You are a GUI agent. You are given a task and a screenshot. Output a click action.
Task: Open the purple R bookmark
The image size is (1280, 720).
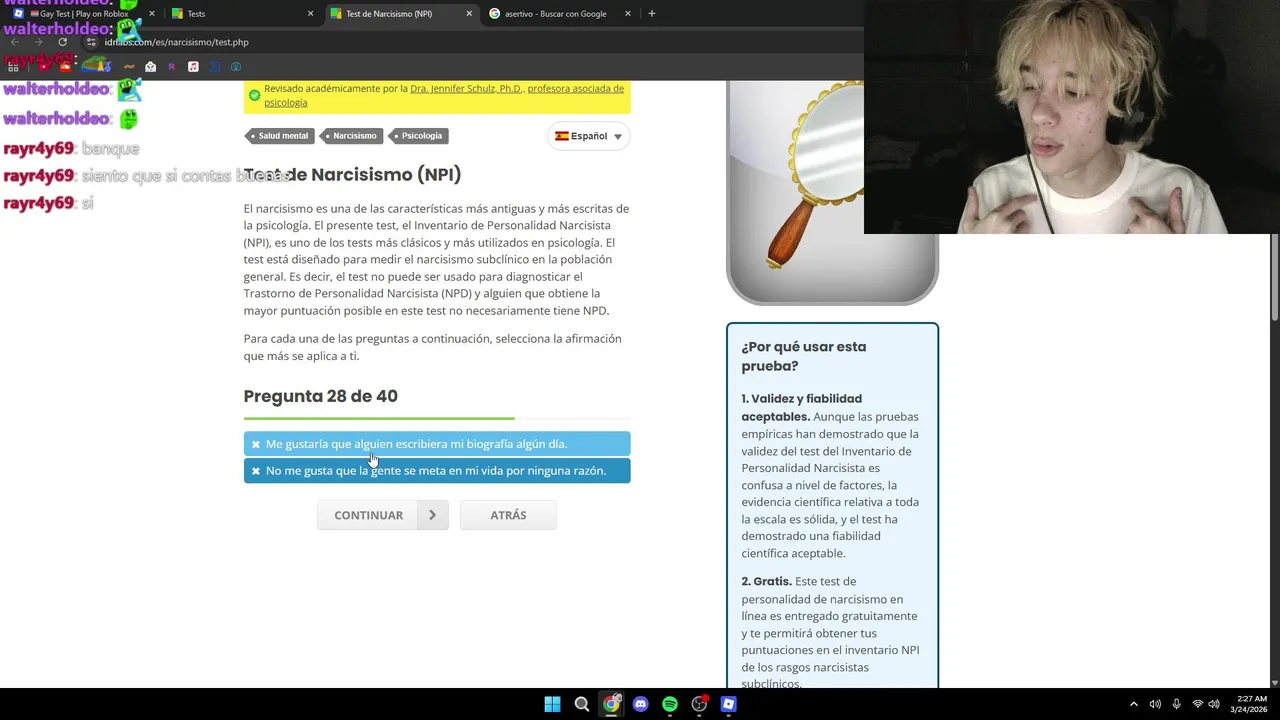(x=172, y=67)
